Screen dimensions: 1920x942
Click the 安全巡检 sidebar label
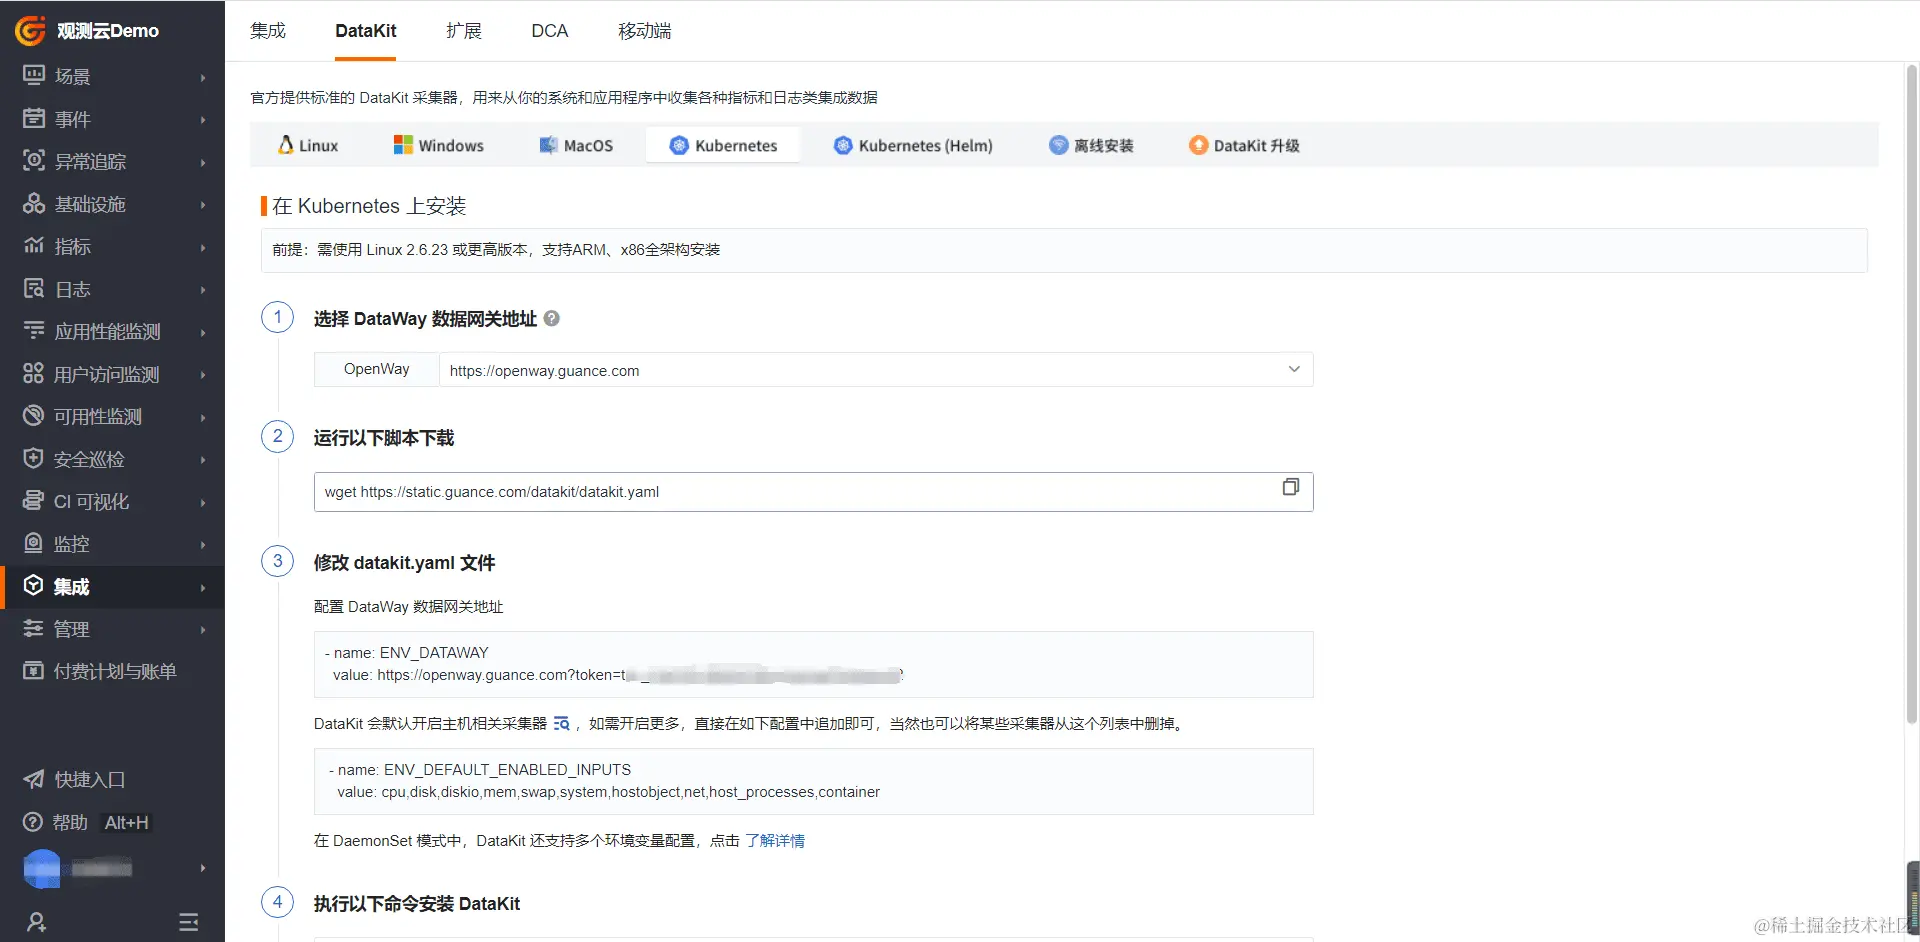coord(89,459)
